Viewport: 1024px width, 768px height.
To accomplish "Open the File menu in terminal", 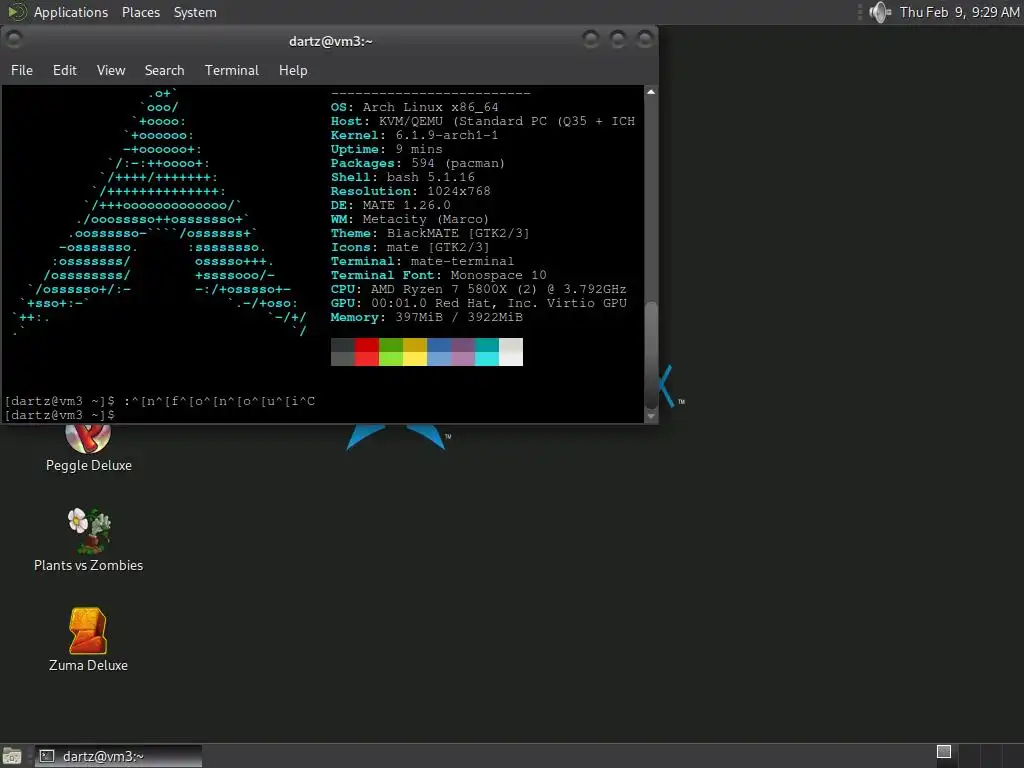I will (x=22, y=70).
